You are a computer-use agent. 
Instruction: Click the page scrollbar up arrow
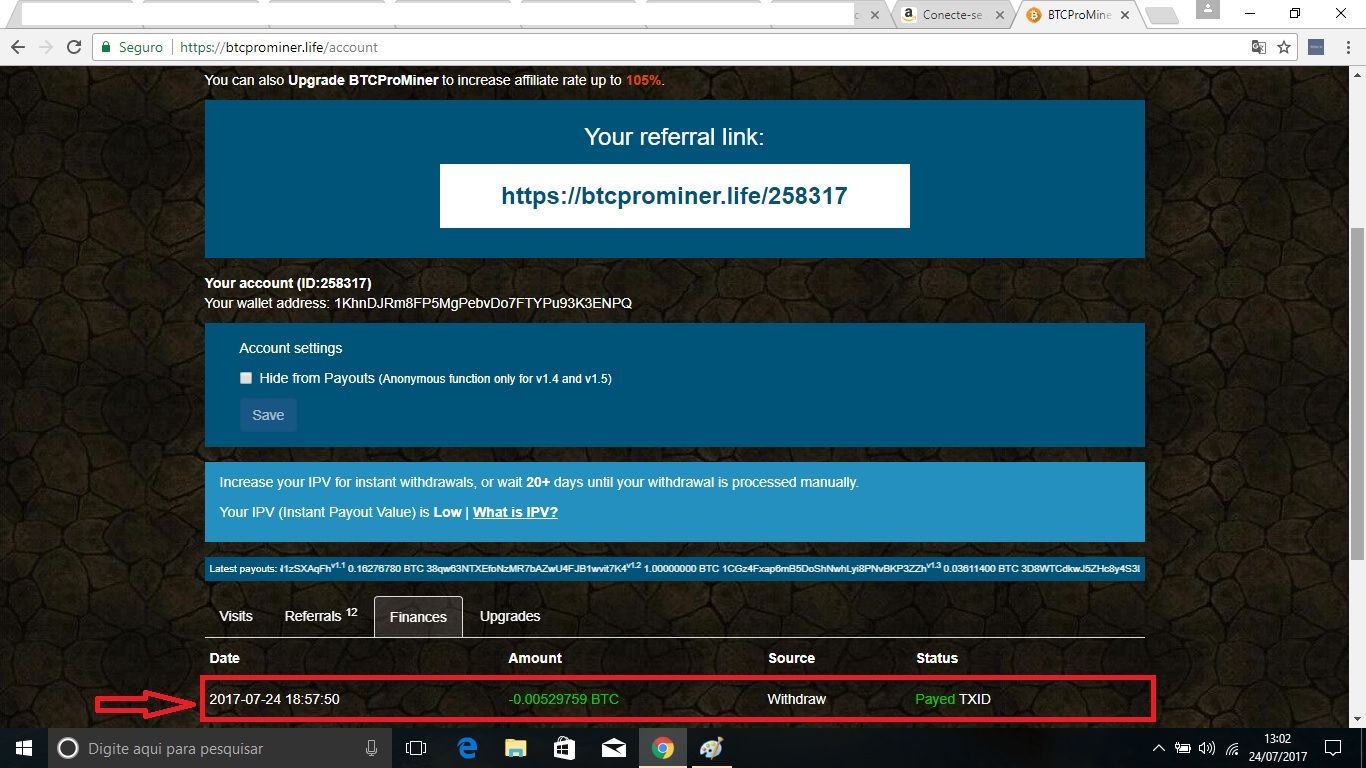click(1357, 74)
